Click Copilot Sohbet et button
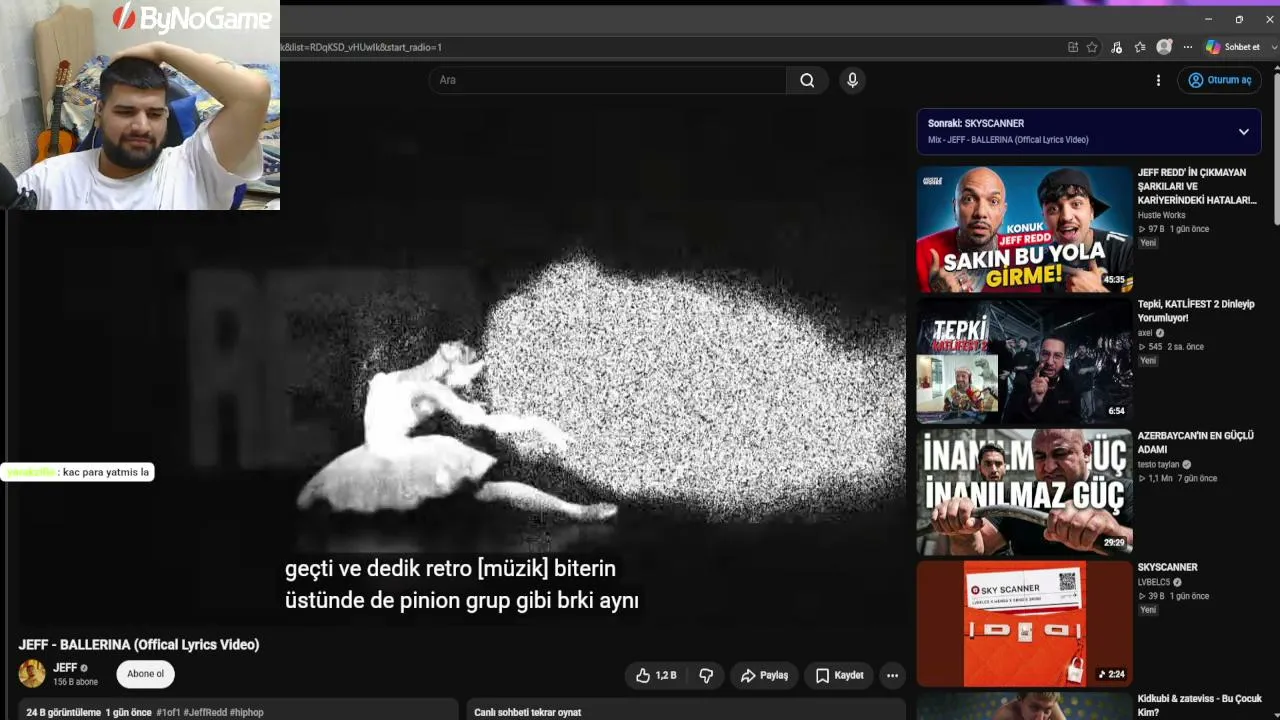 click(1232, 47)
